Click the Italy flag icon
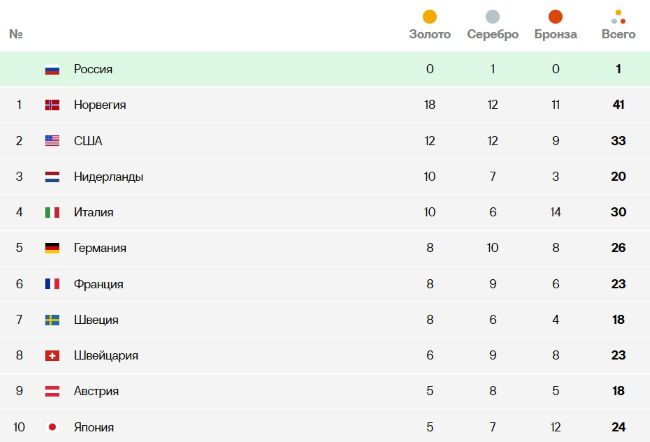 coord(52,213)
